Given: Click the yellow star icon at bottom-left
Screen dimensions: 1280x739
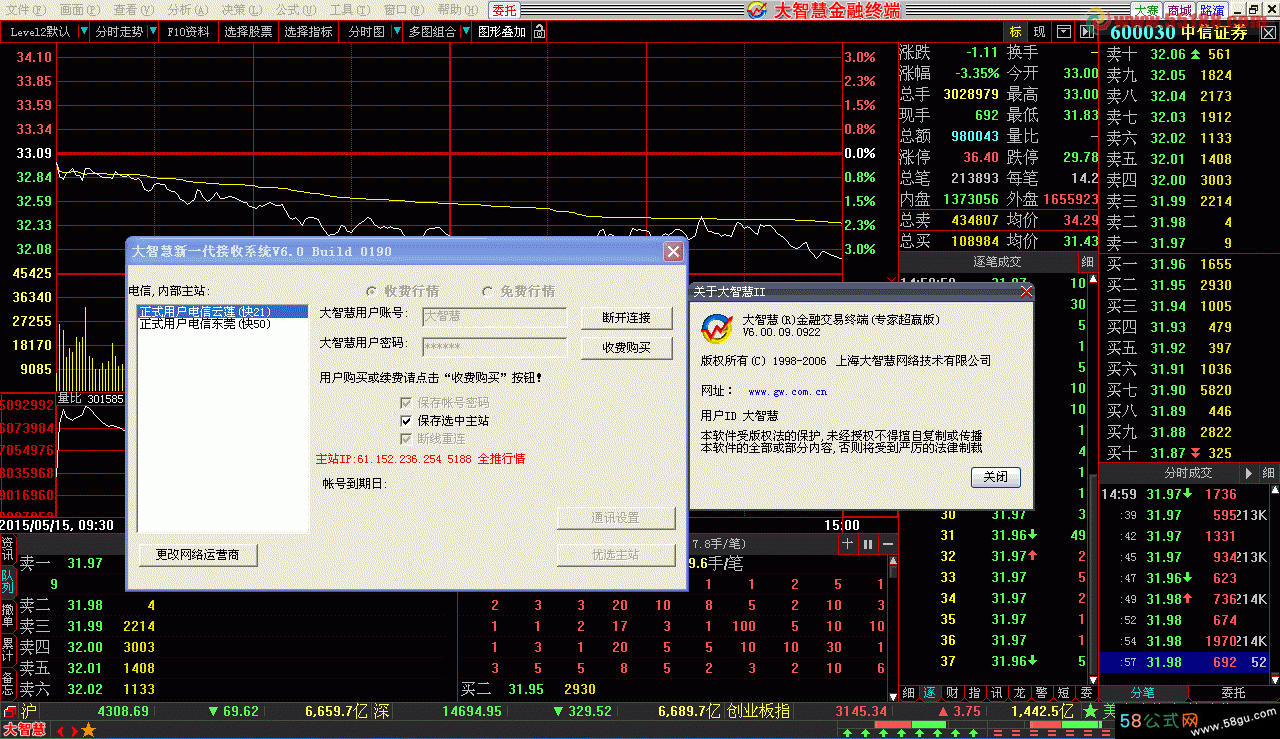Looking at the screenshot, I should click(x=88, y=730).
